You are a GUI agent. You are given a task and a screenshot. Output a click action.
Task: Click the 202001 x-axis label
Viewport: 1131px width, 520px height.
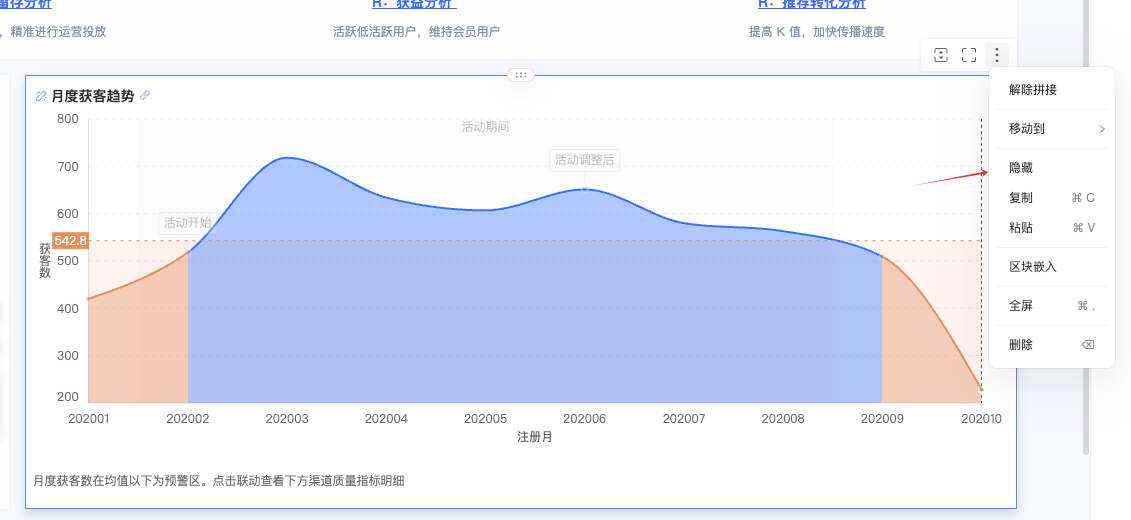[x=89, y=418]
